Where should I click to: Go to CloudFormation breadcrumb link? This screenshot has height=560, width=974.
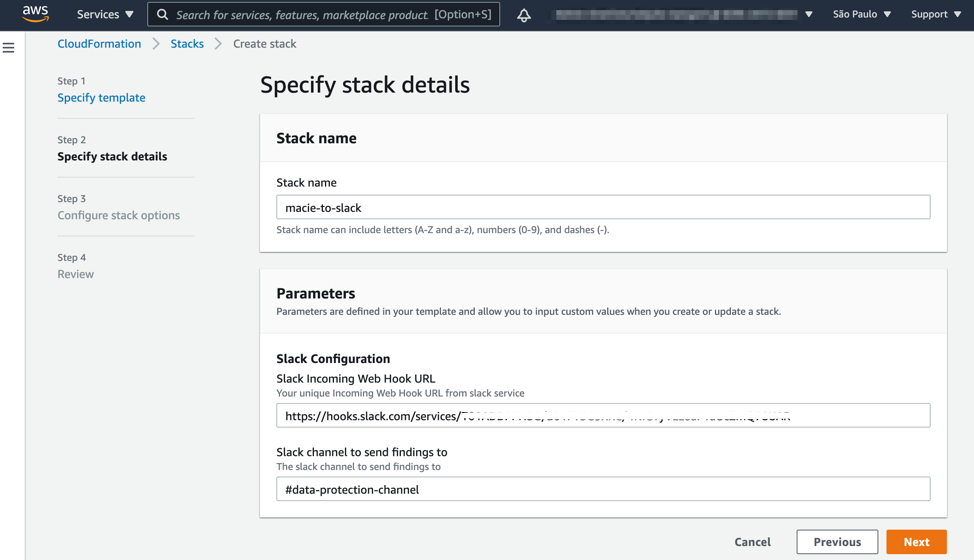(99, 43)
